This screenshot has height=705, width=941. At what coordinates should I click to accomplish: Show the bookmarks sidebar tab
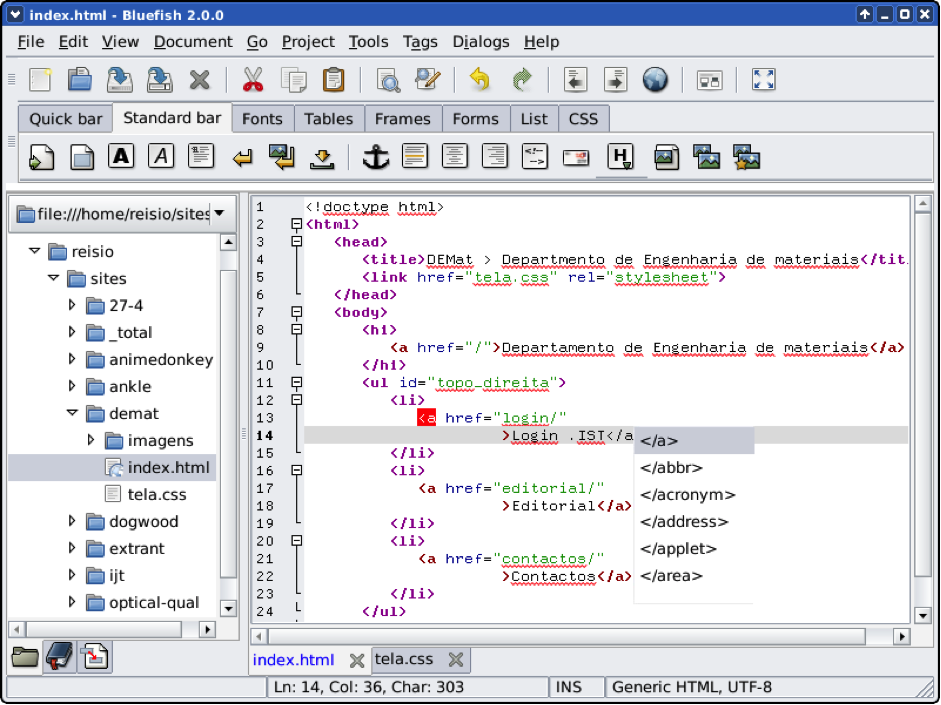(60, 657)
